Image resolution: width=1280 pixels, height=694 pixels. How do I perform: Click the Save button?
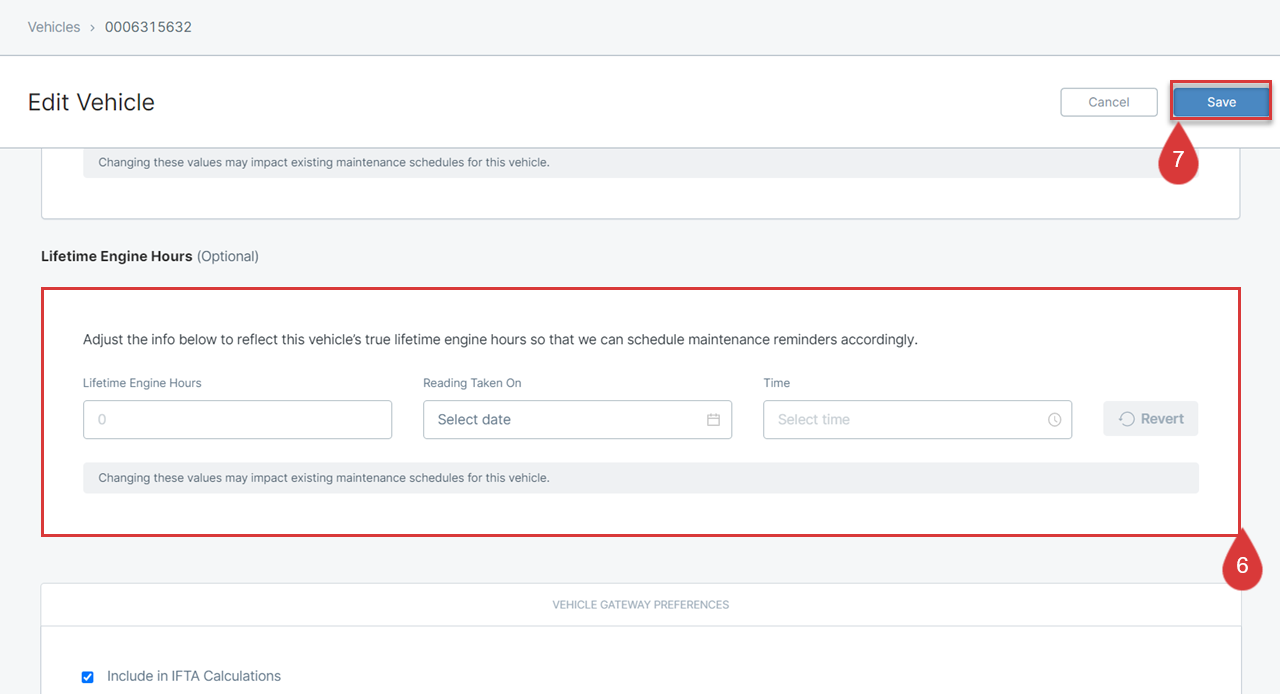(x=1221, y=102)
